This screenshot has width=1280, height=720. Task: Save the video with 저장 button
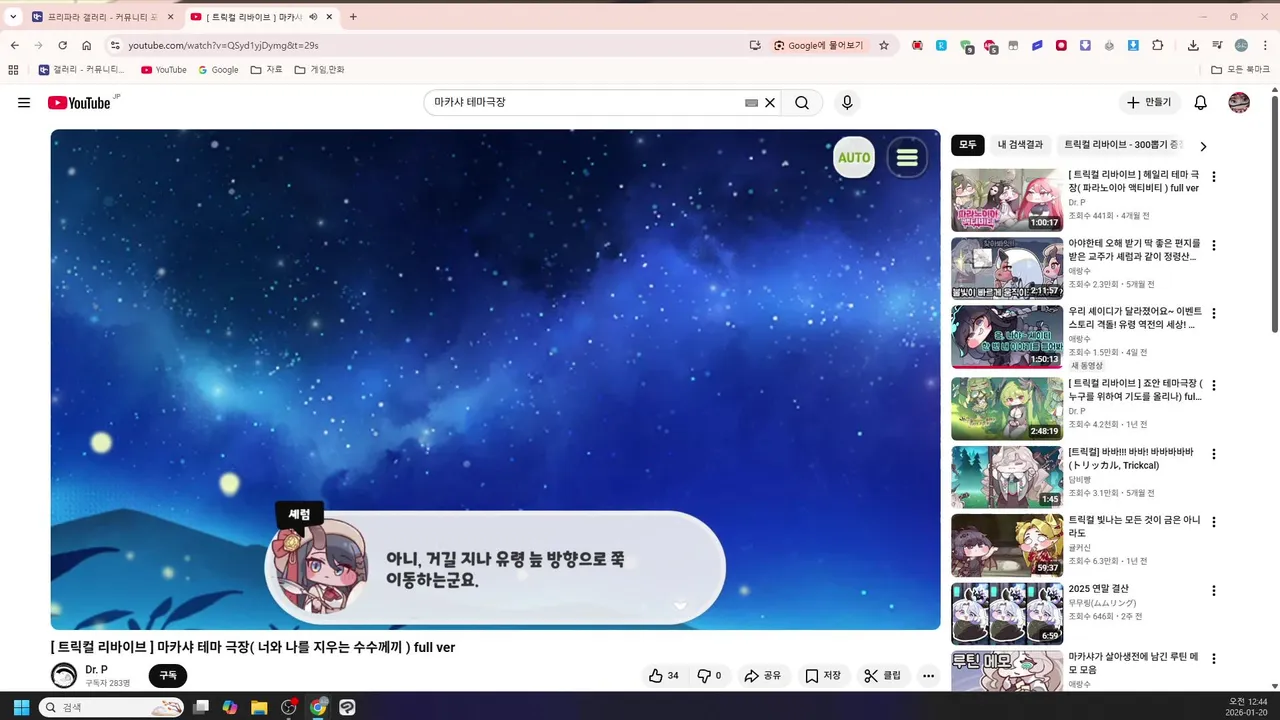tap(823, 676)
